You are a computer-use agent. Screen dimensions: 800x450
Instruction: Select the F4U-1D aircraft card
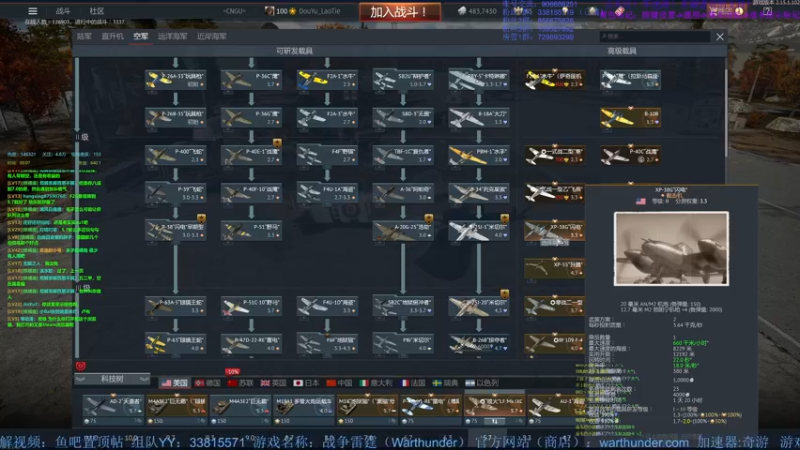[327, 306]
